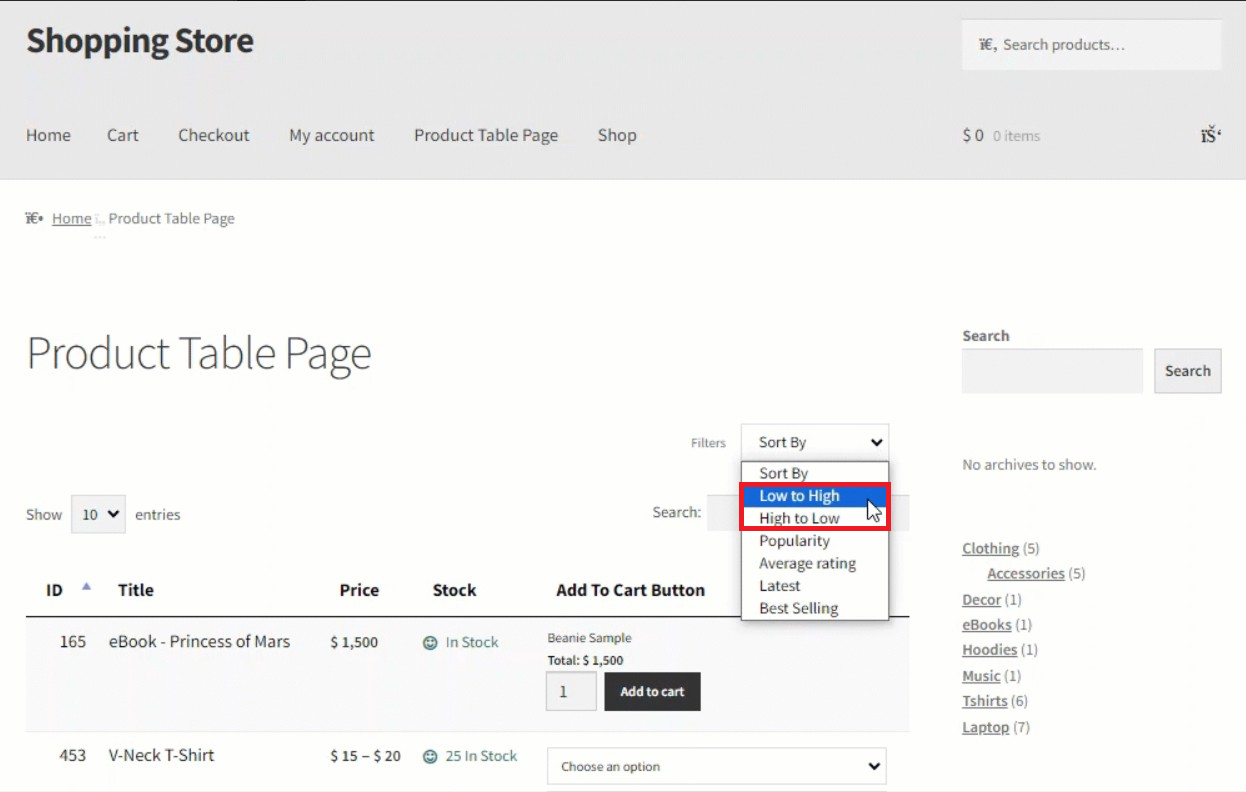Open the Choose an option dropdown
The height and width of the screenshot is (792, 1246).
716,767
